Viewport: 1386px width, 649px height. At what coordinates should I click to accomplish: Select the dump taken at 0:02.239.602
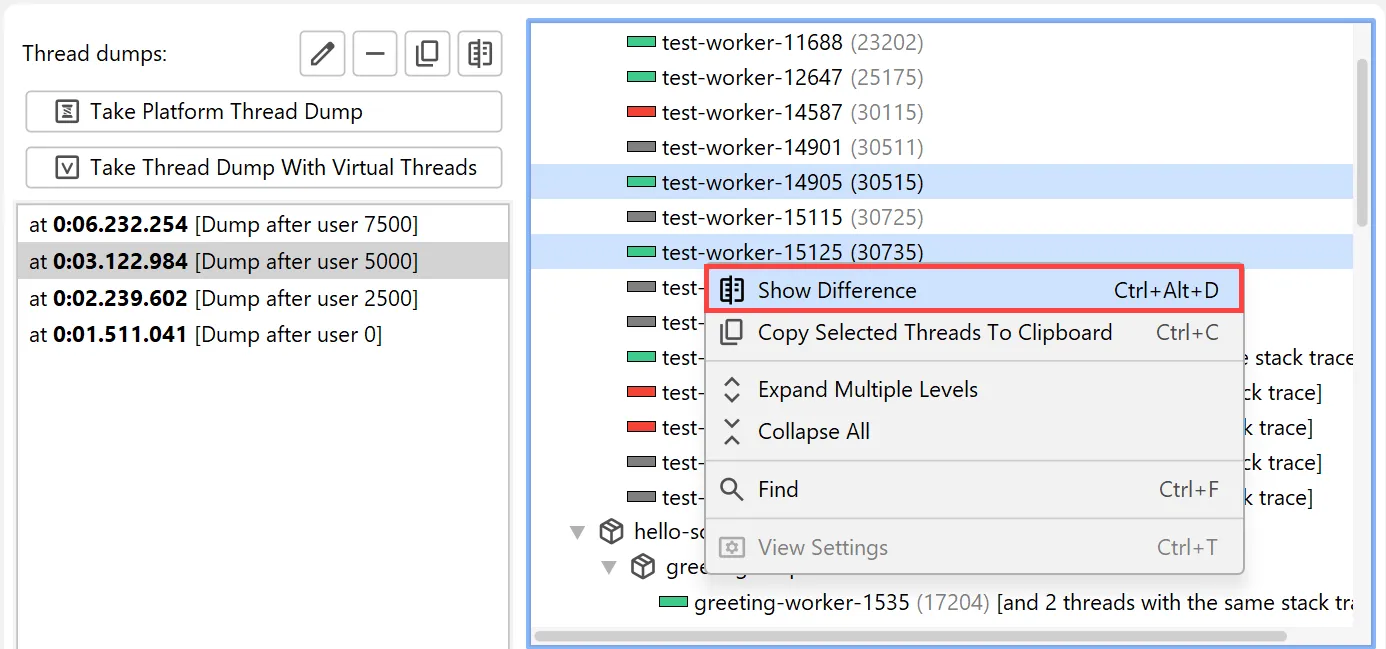pyautogui.click(x=263, y=298)
